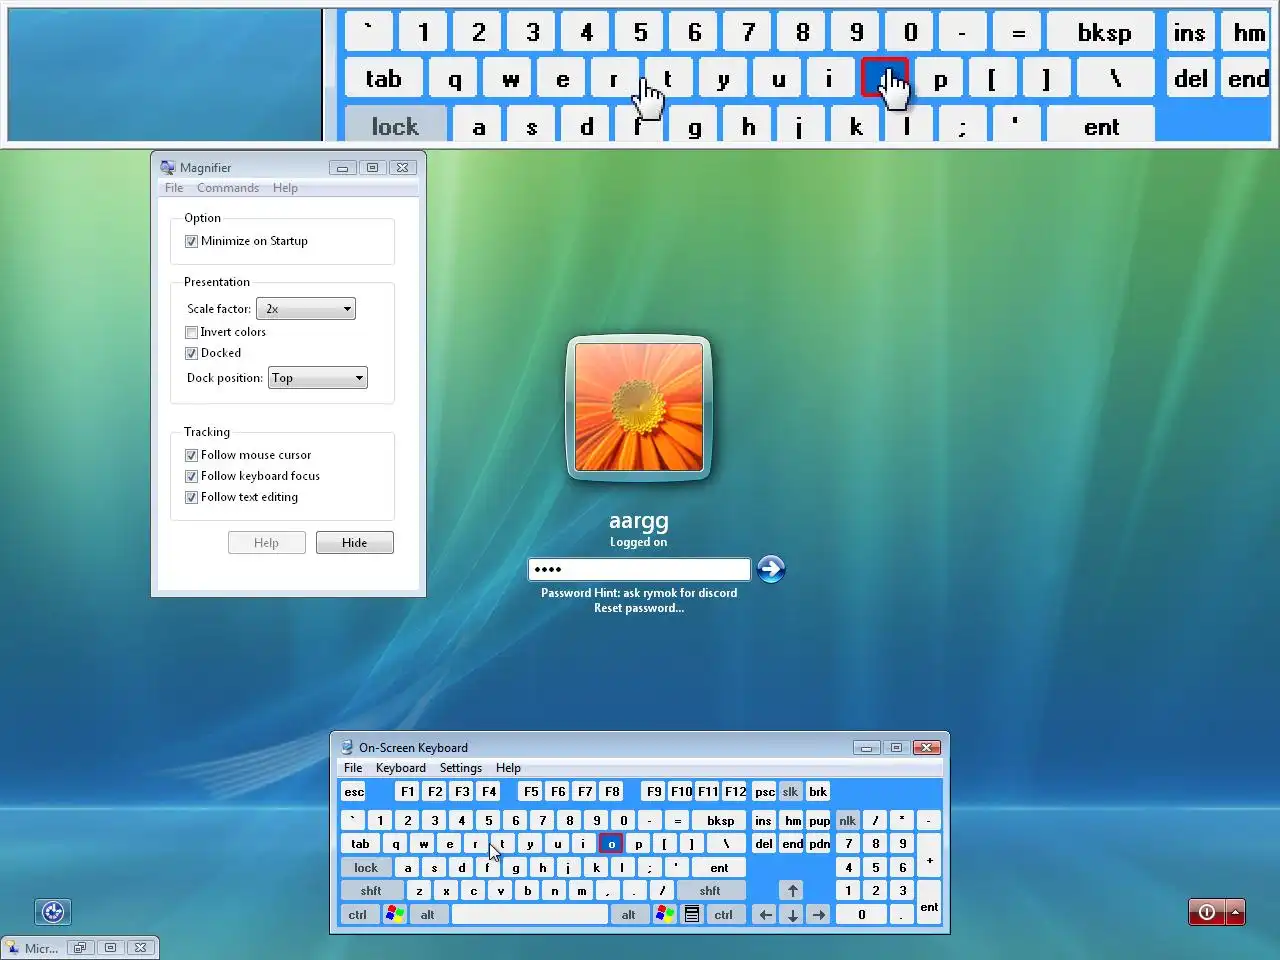This screenshot has height=960, width=1280.
Task: Click the esc key on On-Screen Keyboard
Action: click(354, 791)
